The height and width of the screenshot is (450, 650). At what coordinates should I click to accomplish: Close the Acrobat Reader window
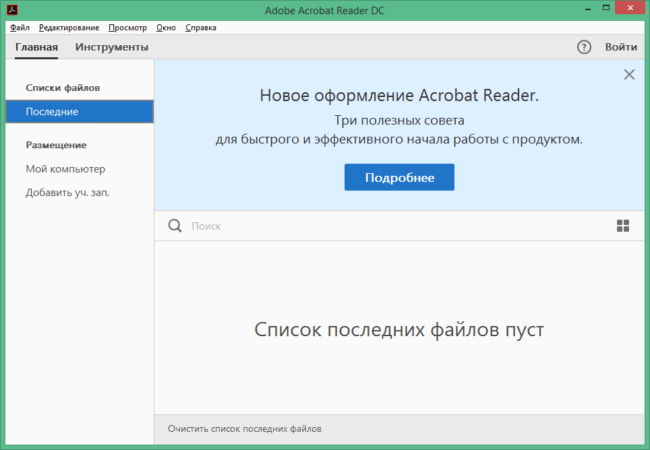(631, 8)
